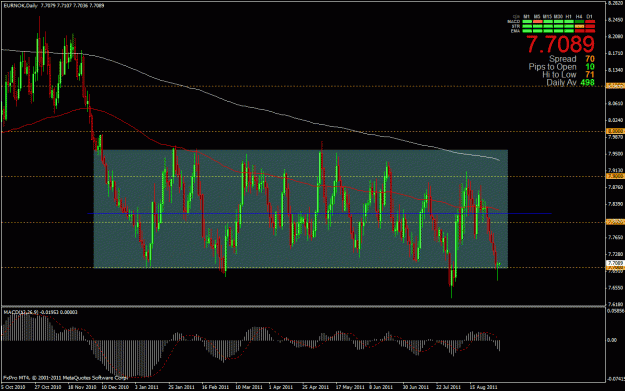Click the M15 column header

tap(548, 17)
